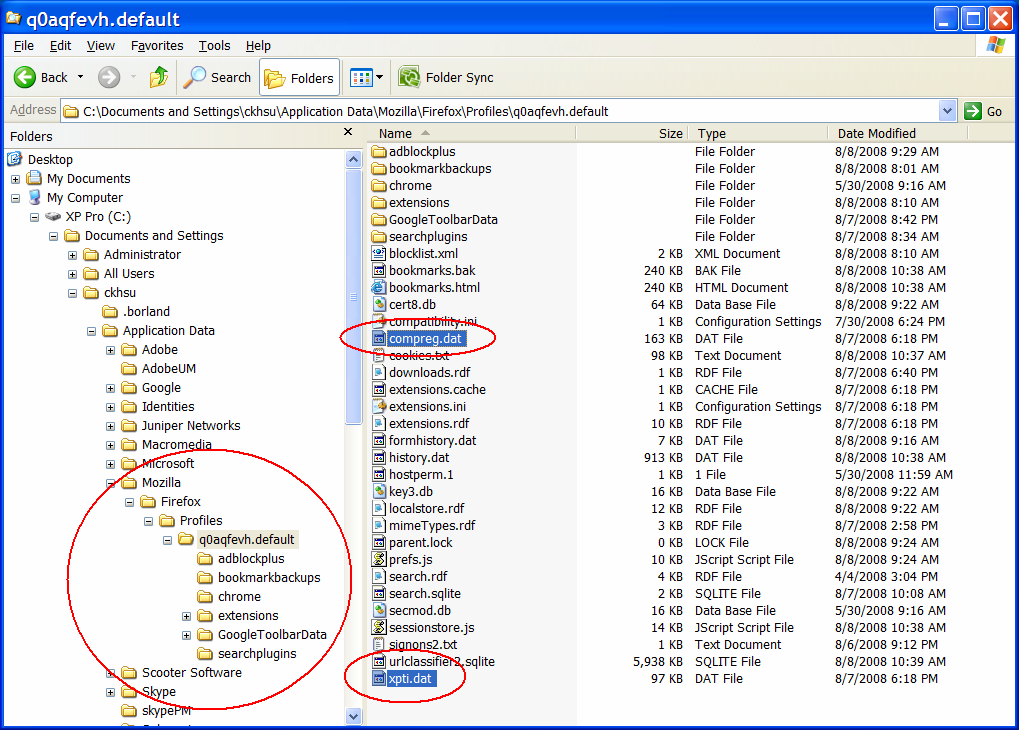The height and width of the screenshot is (730, 1019).
Task: Sort by Size column header
Action: pyautogui.click(x=632, y=133)
